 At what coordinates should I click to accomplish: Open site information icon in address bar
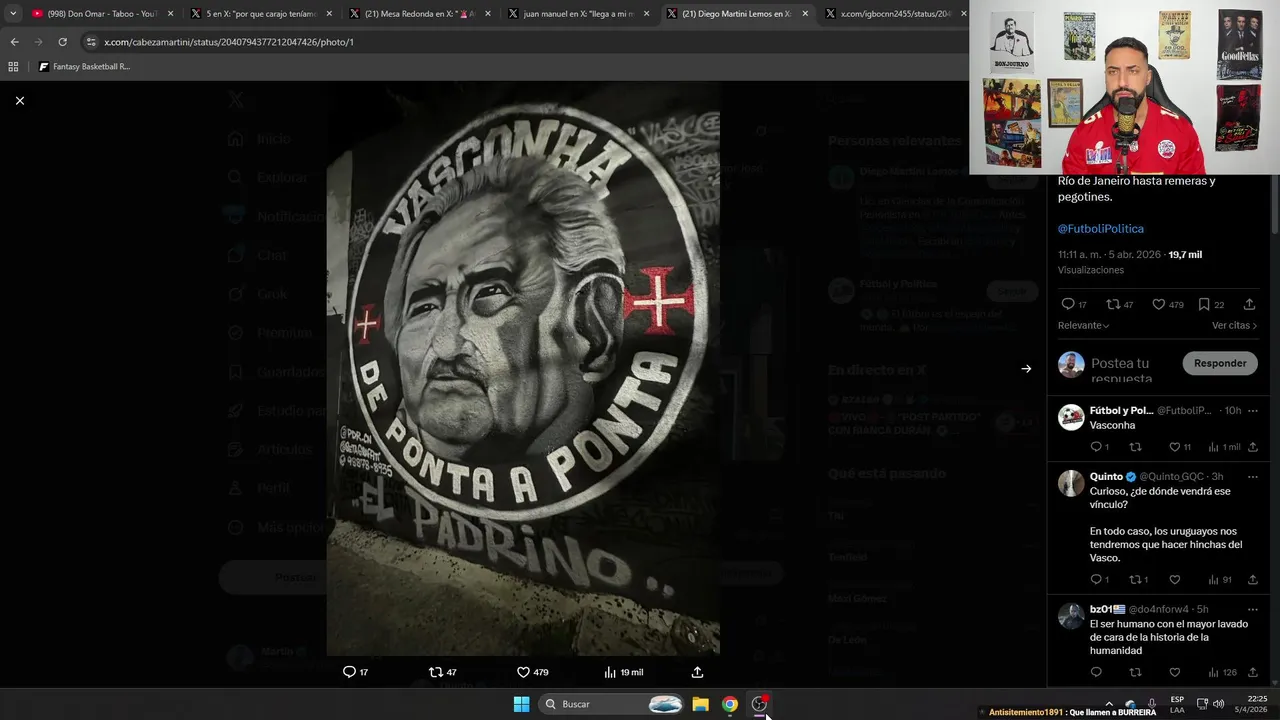pyautogui.click(x=91, y=42)
